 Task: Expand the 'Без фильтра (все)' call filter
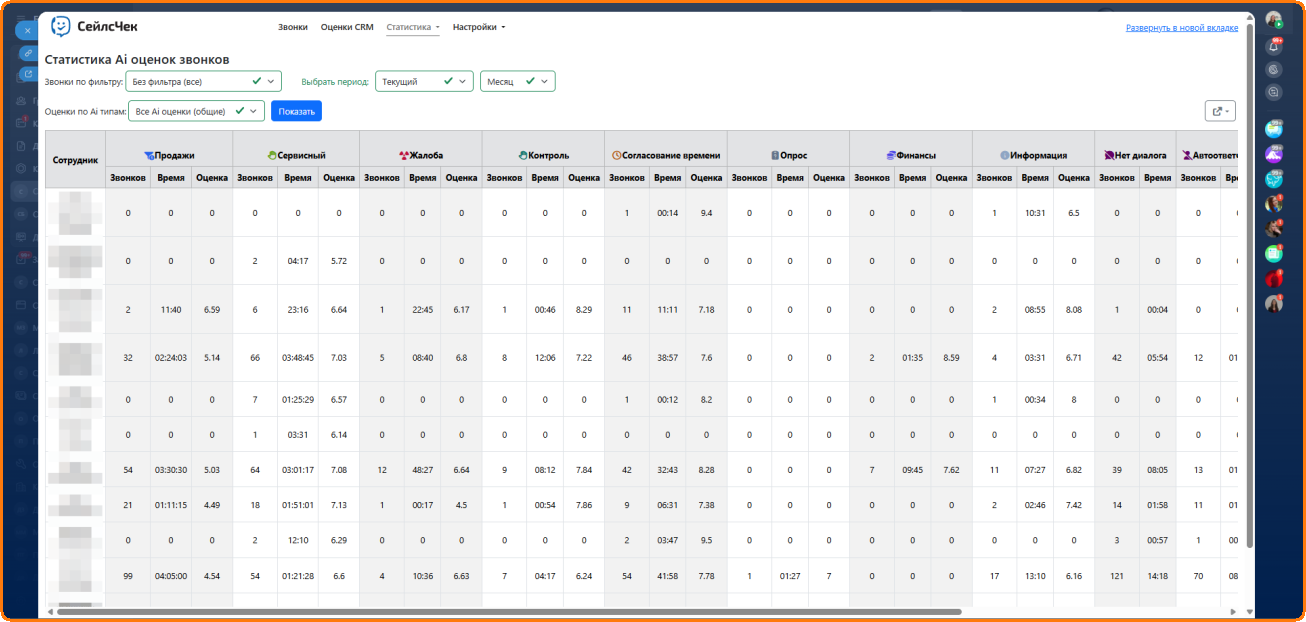198,82
